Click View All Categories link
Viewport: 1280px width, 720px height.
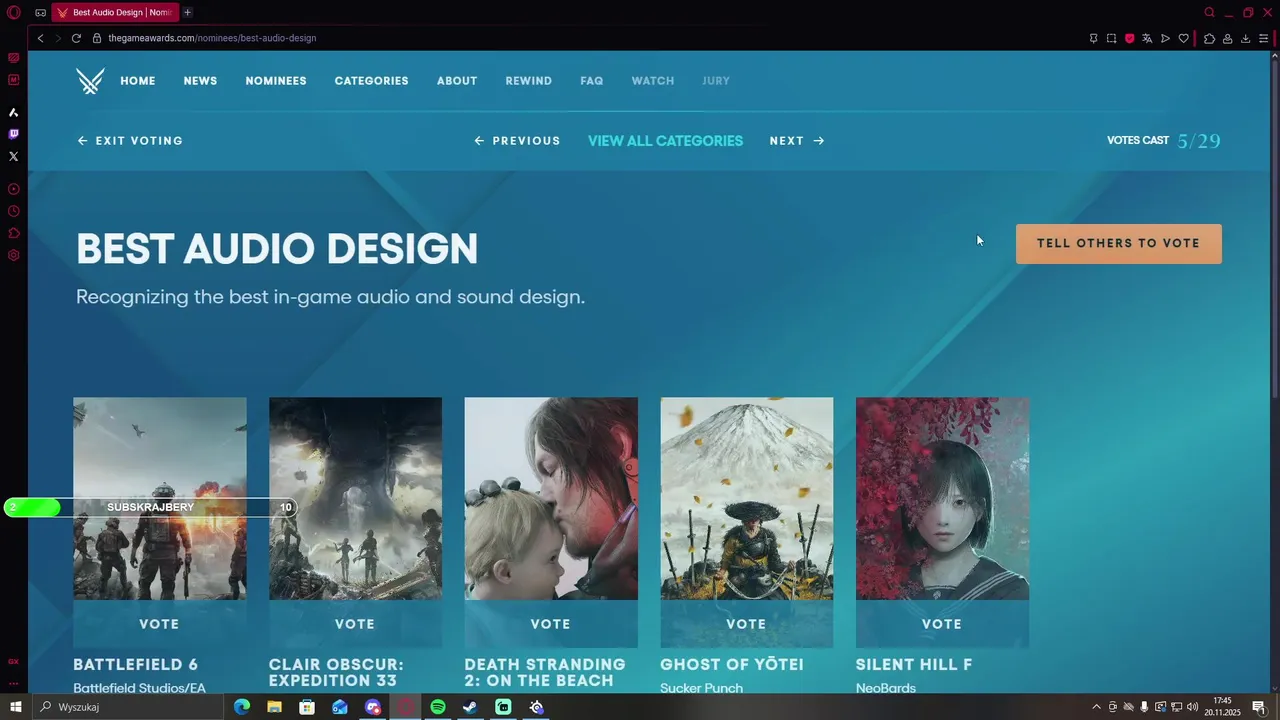665,141
